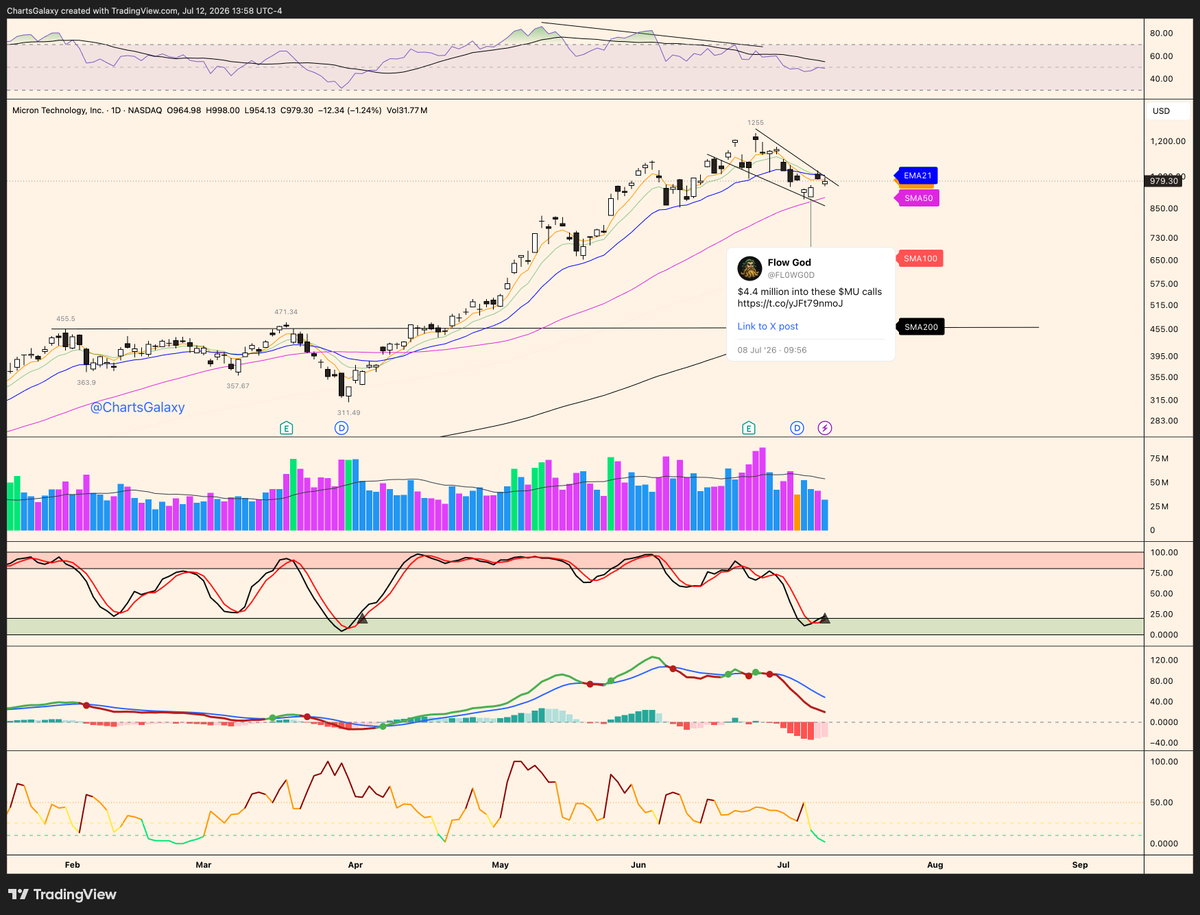
Task: Click the Micron Technology, Inc. symbol title
Action: pos(58,110)
